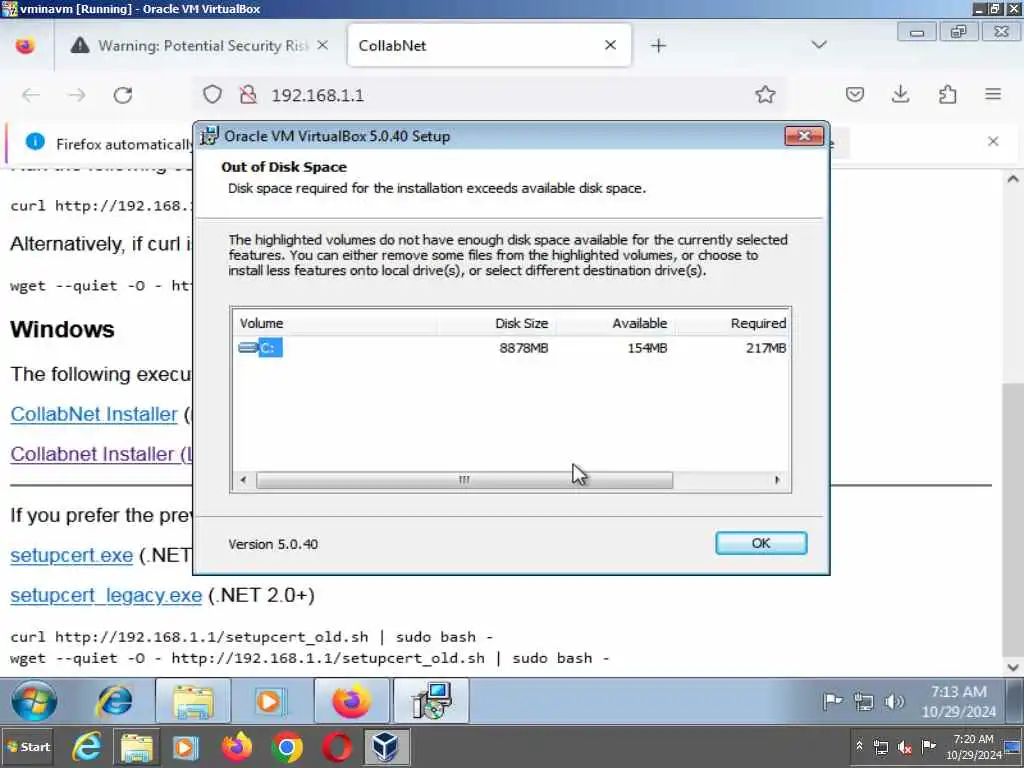
Task: Select the CollabNet browser tab
Action: pyautogui.click(x=489, y=46)
